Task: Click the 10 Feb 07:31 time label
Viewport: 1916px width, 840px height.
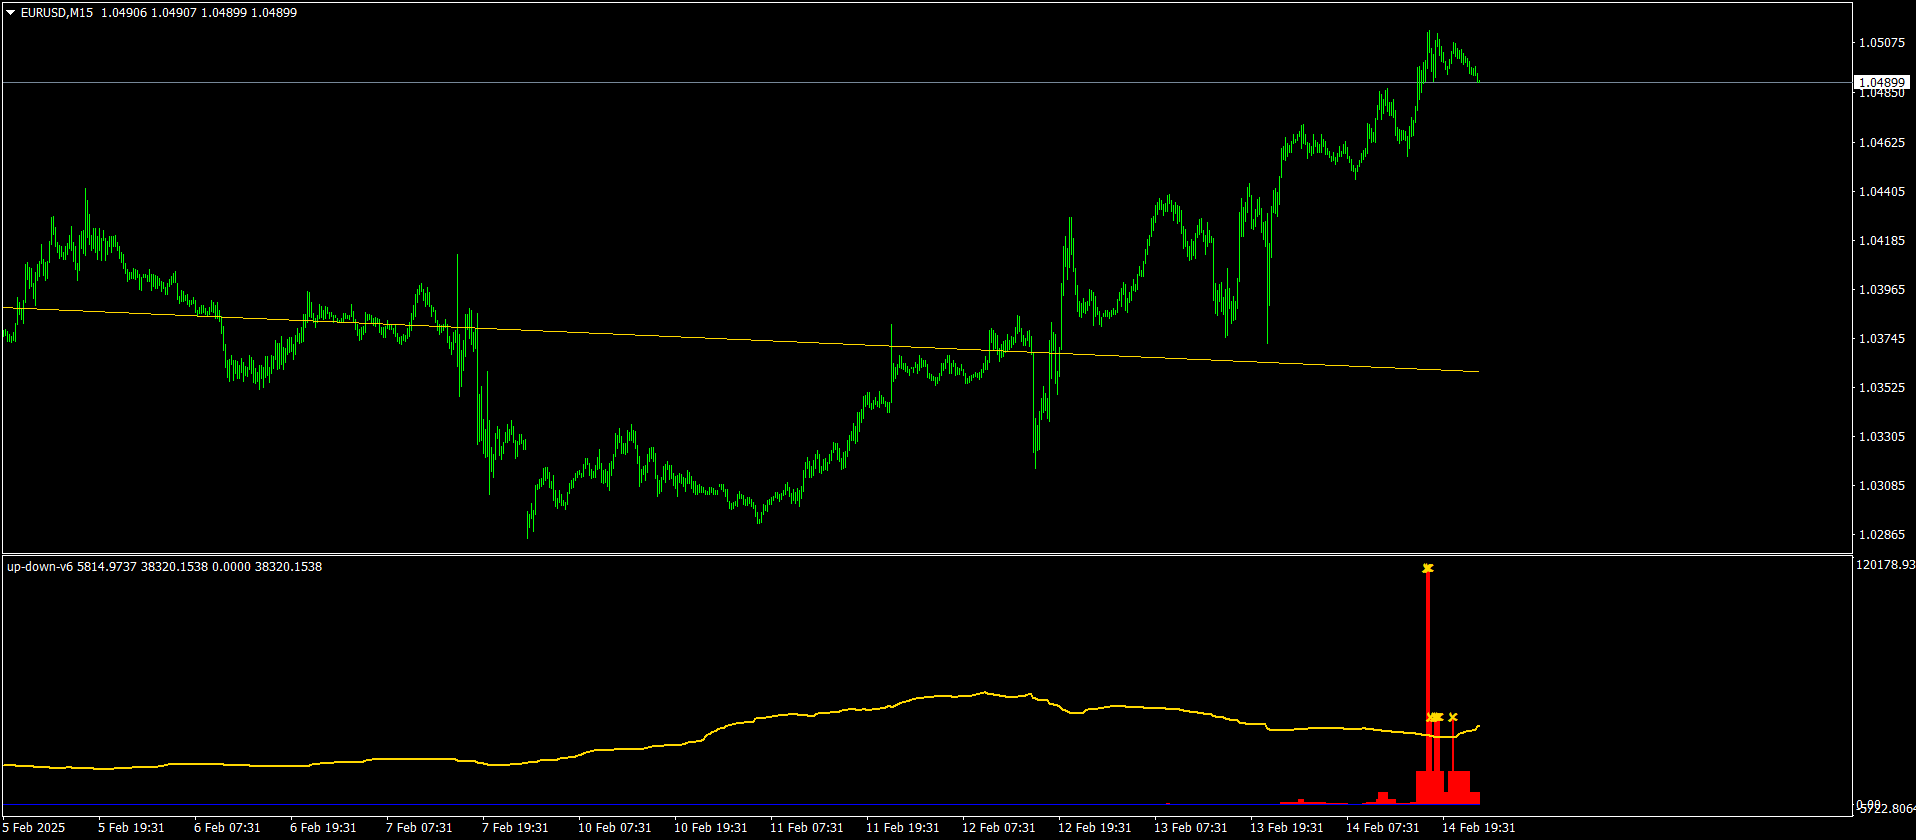Action: pyautogui.click(x=614, y=828)
